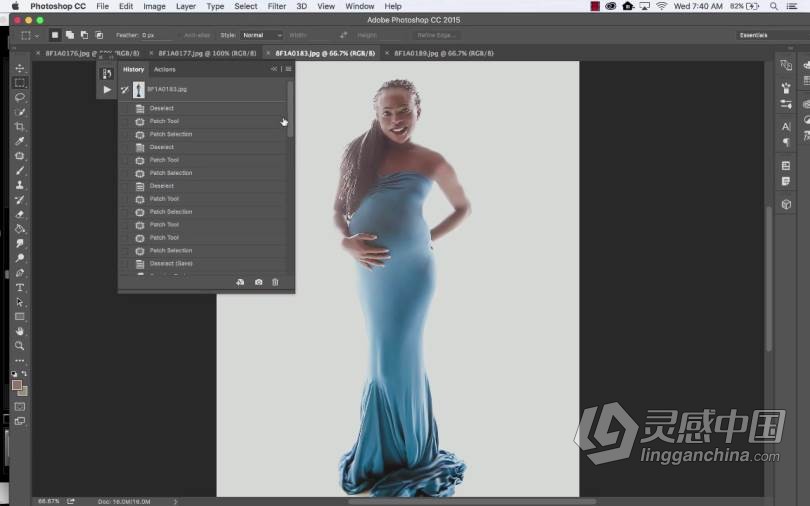Select the Eraser tool
Screen dimensions: 810x506
pos(20,214)
